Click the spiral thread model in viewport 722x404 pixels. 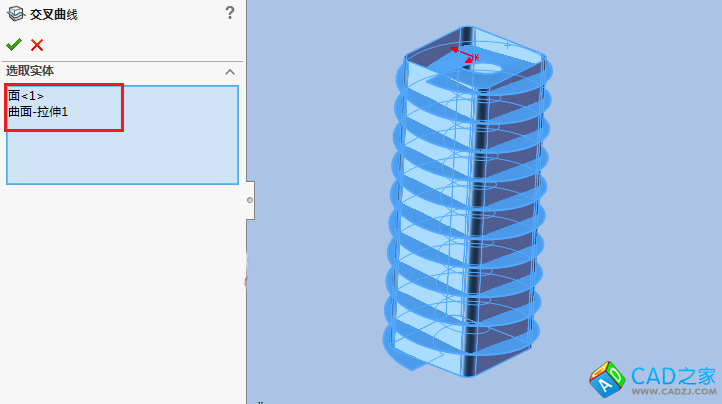[467, 203]
